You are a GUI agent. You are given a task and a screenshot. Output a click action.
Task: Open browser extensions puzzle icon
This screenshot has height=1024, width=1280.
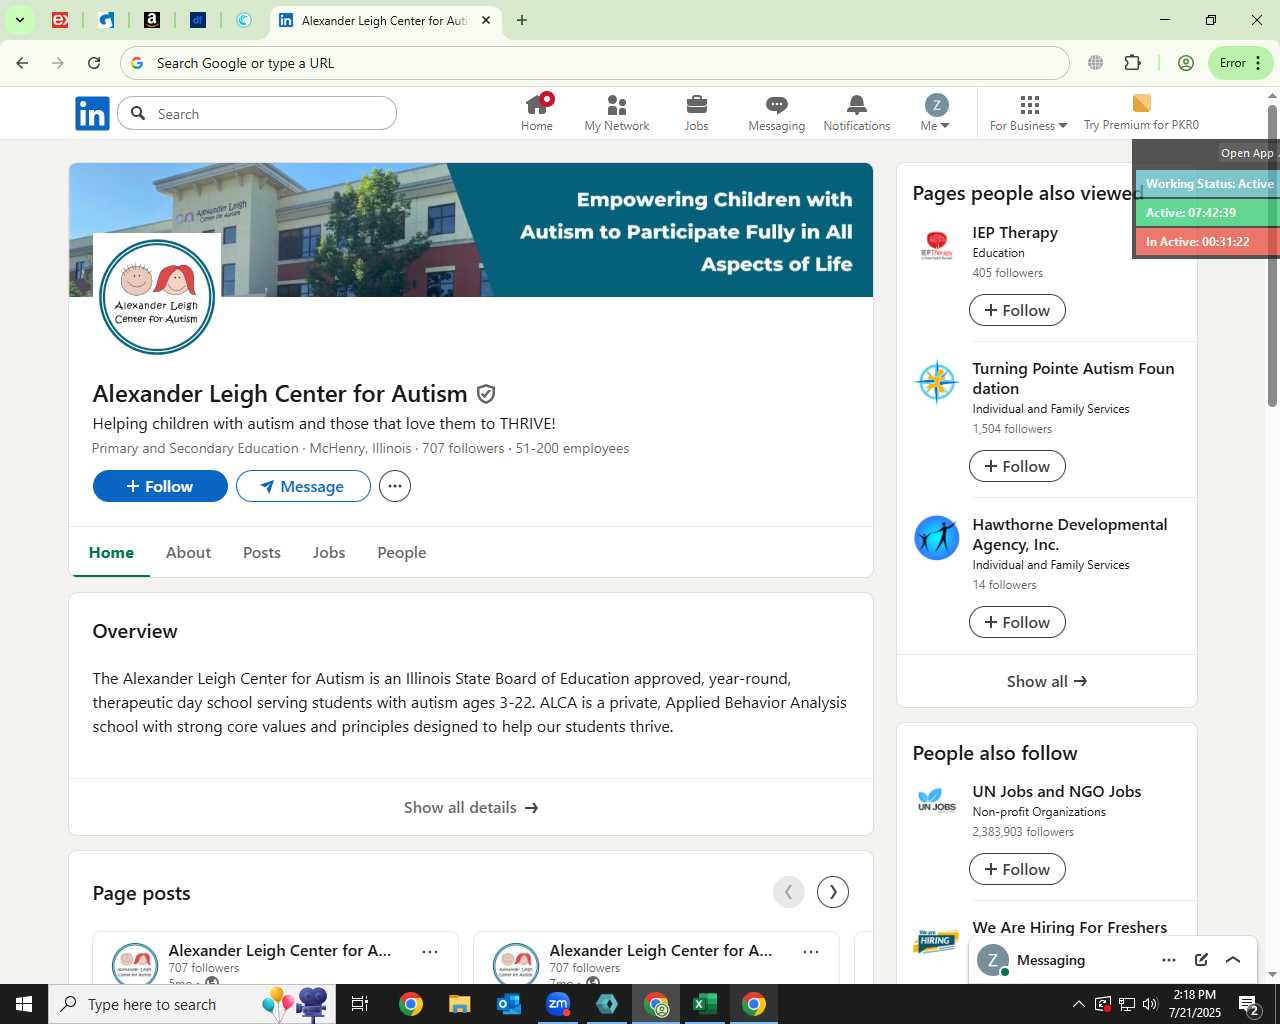click(x=1132, y=63)
